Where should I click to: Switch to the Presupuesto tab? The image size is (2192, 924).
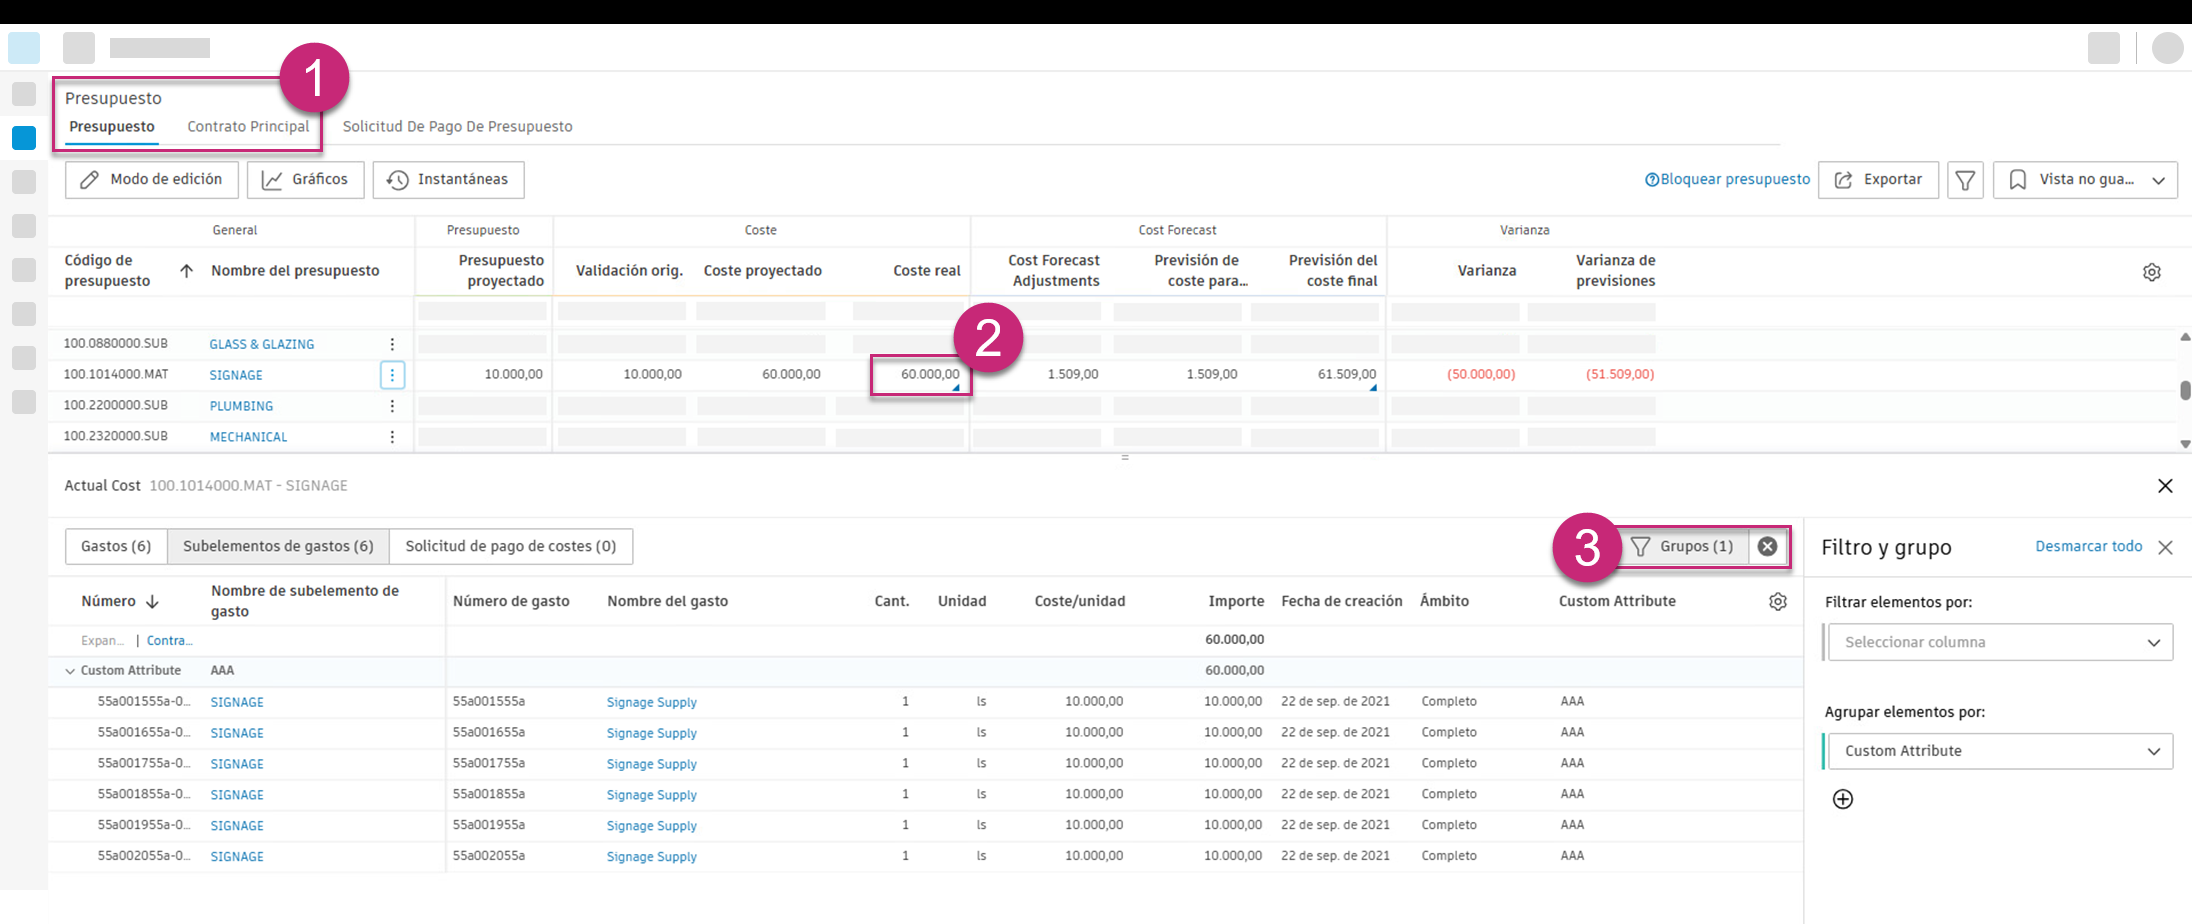(x=112, y=127)
